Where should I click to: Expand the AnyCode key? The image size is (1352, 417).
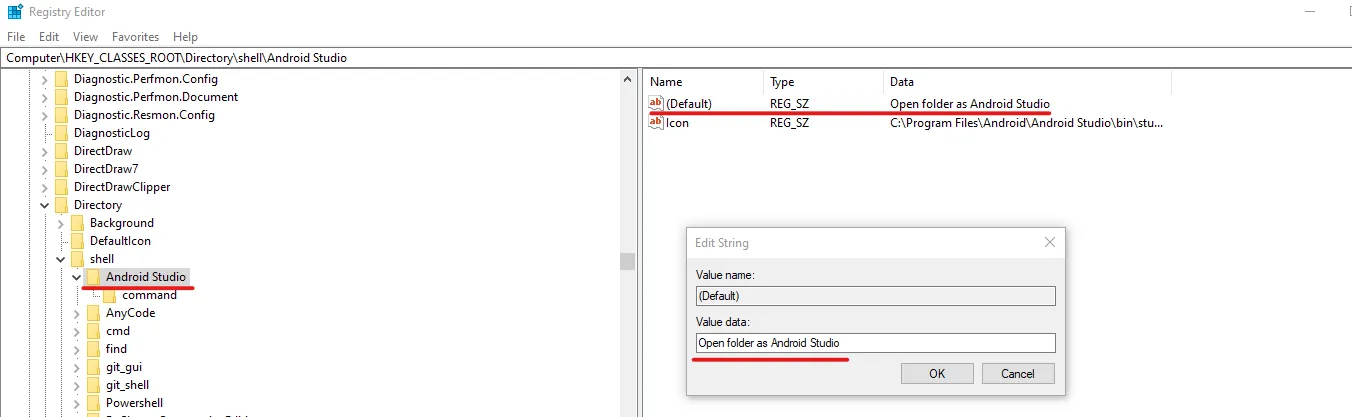pos(76,313)
